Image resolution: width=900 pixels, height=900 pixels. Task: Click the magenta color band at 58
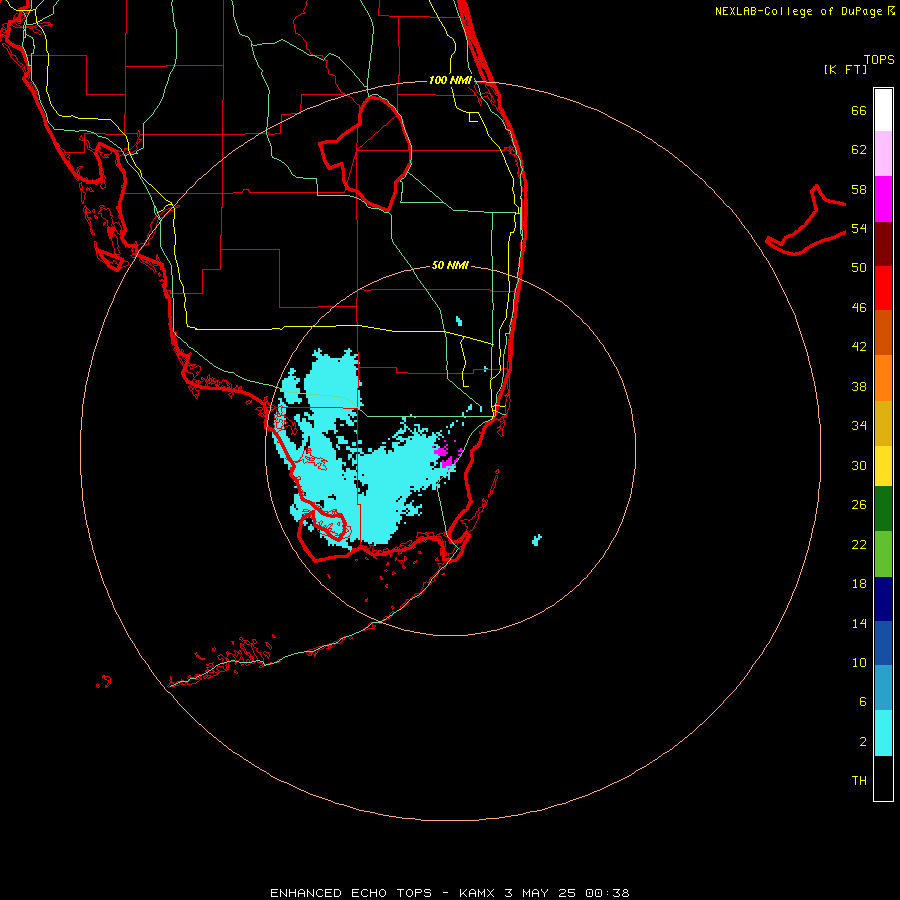point(883,199)
